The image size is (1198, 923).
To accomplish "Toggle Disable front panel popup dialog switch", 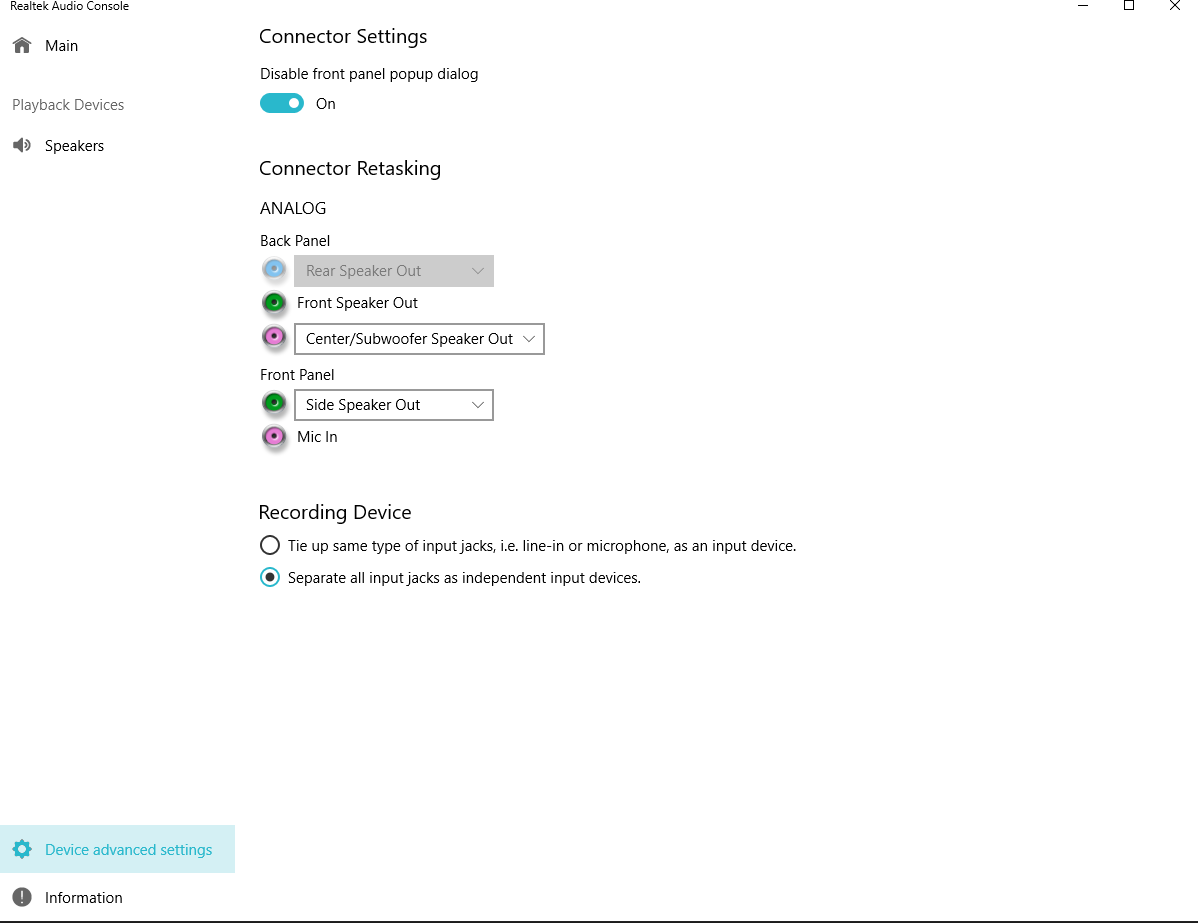I will (x=282, y=103).
